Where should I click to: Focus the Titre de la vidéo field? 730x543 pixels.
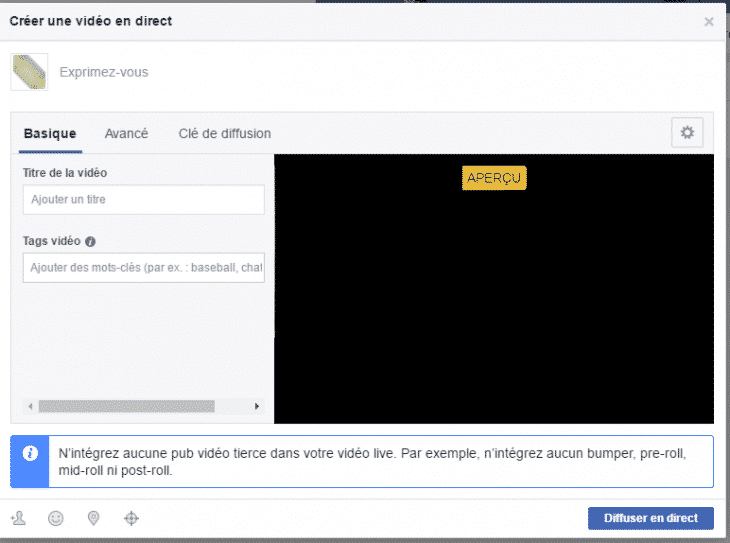coord(143,200)
